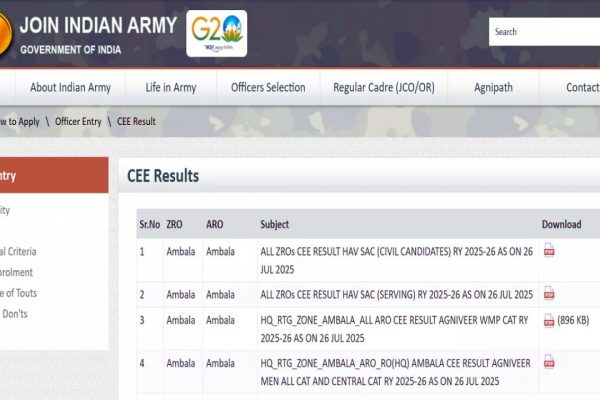Click the CEE Results page heading

click(163, 176)
